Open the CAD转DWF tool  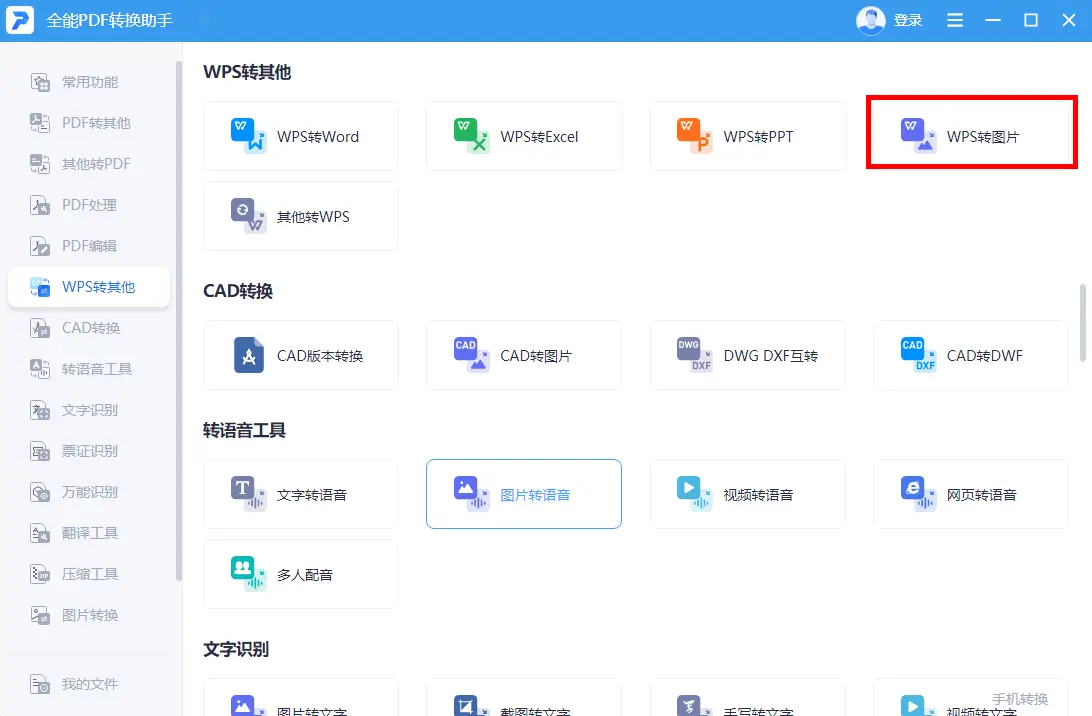(x=971, y=355)
